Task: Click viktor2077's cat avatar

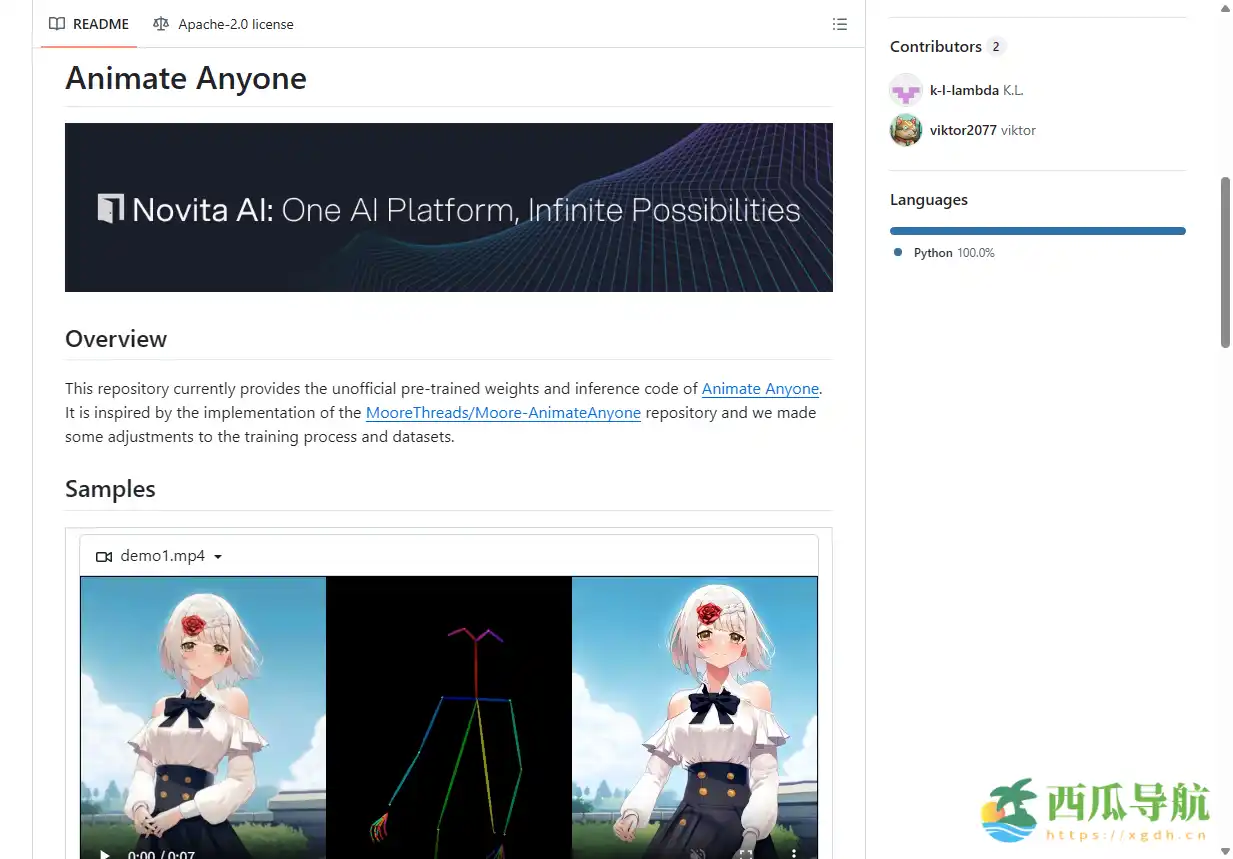Action: (x=905, y=130)
